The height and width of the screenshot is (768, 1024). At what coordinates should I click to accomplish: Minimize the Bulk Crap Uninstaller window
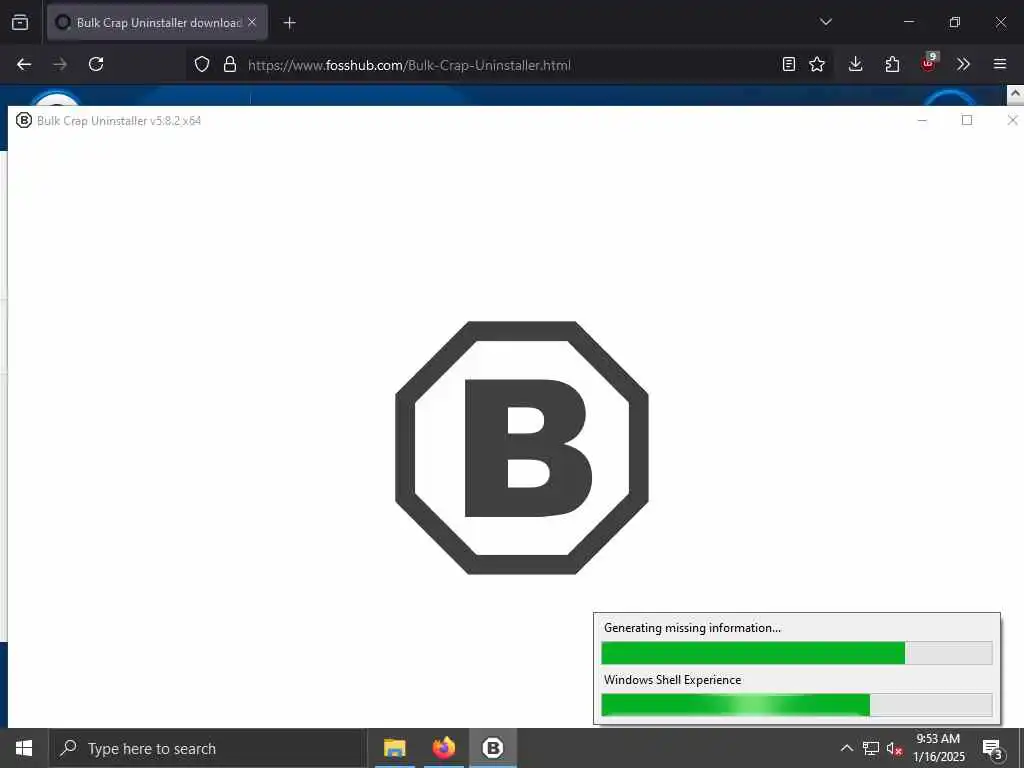click(922, 120)
